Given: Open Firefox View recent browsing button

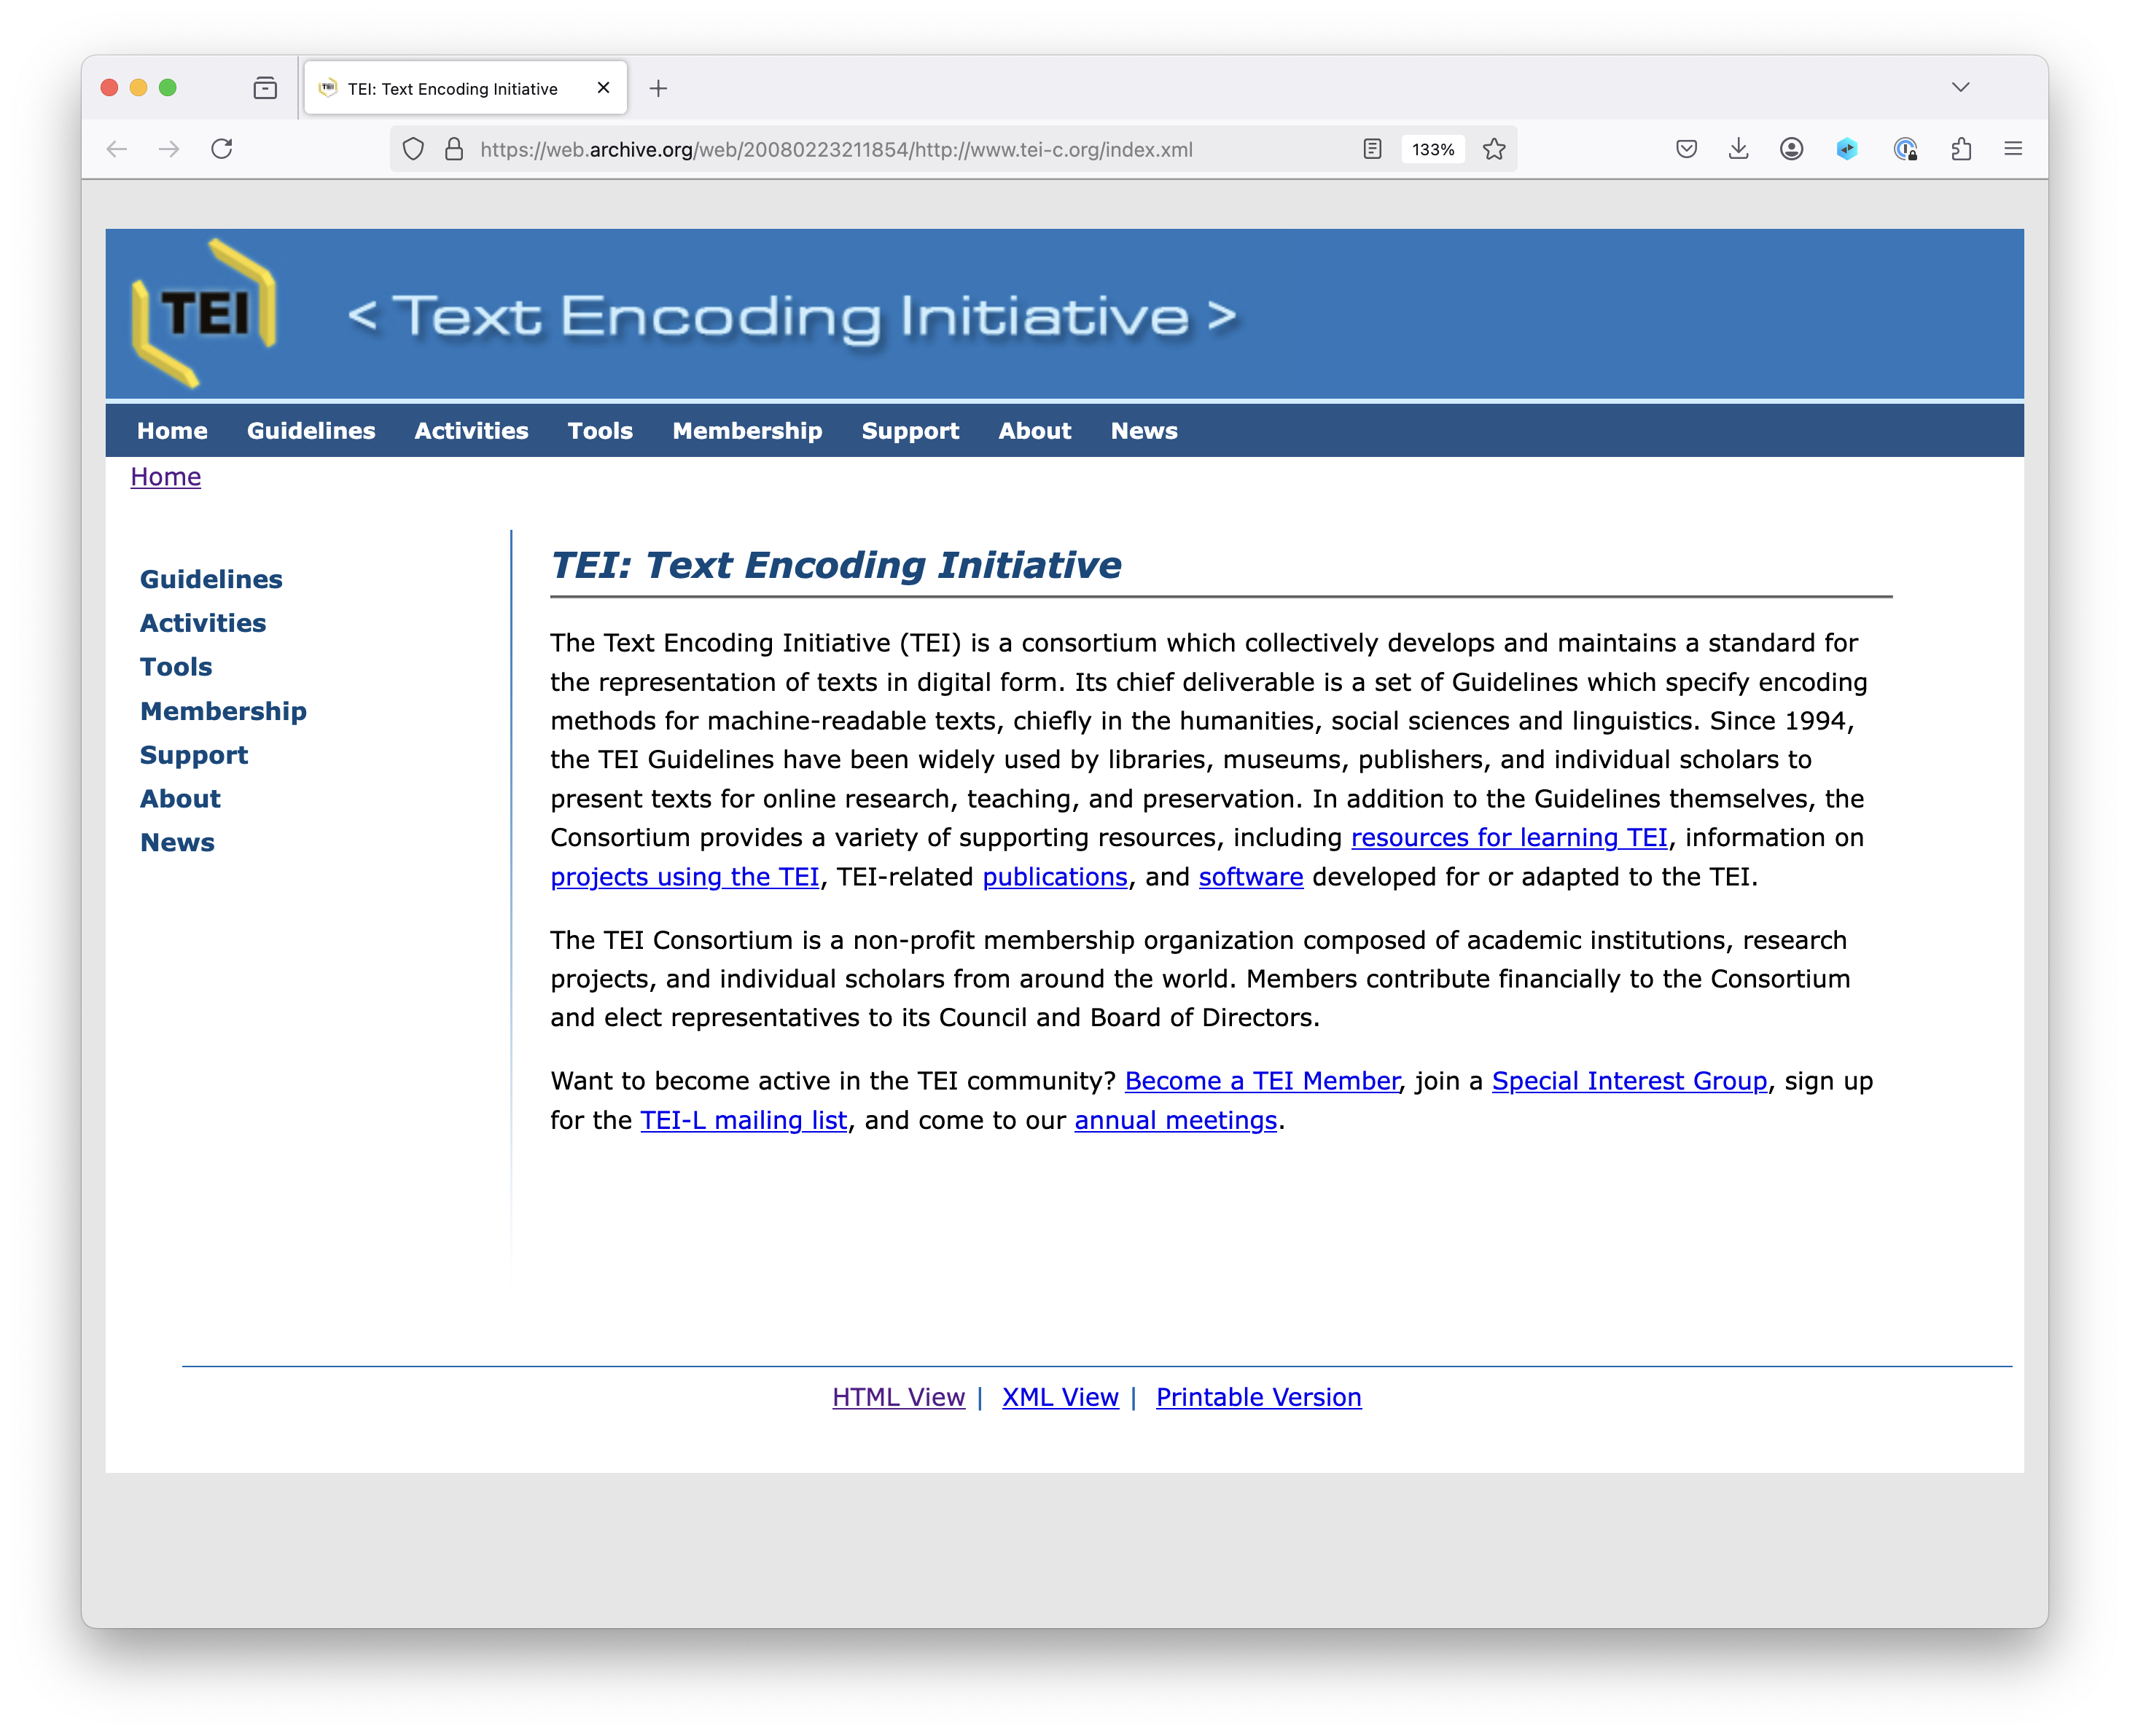Looking at the screenshot, I should click(x=265, y=88).
